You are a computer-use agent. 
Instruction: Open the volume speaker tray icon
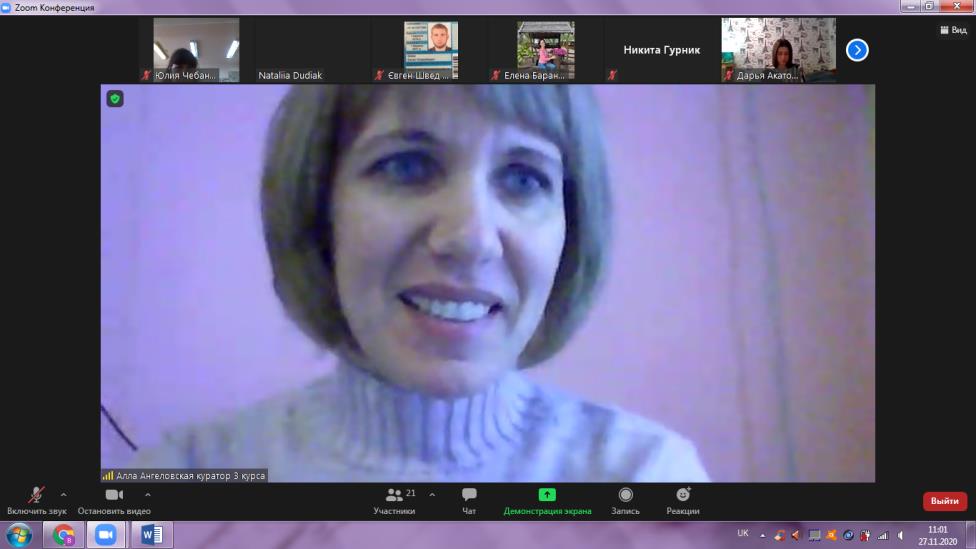tap(900, 535)
